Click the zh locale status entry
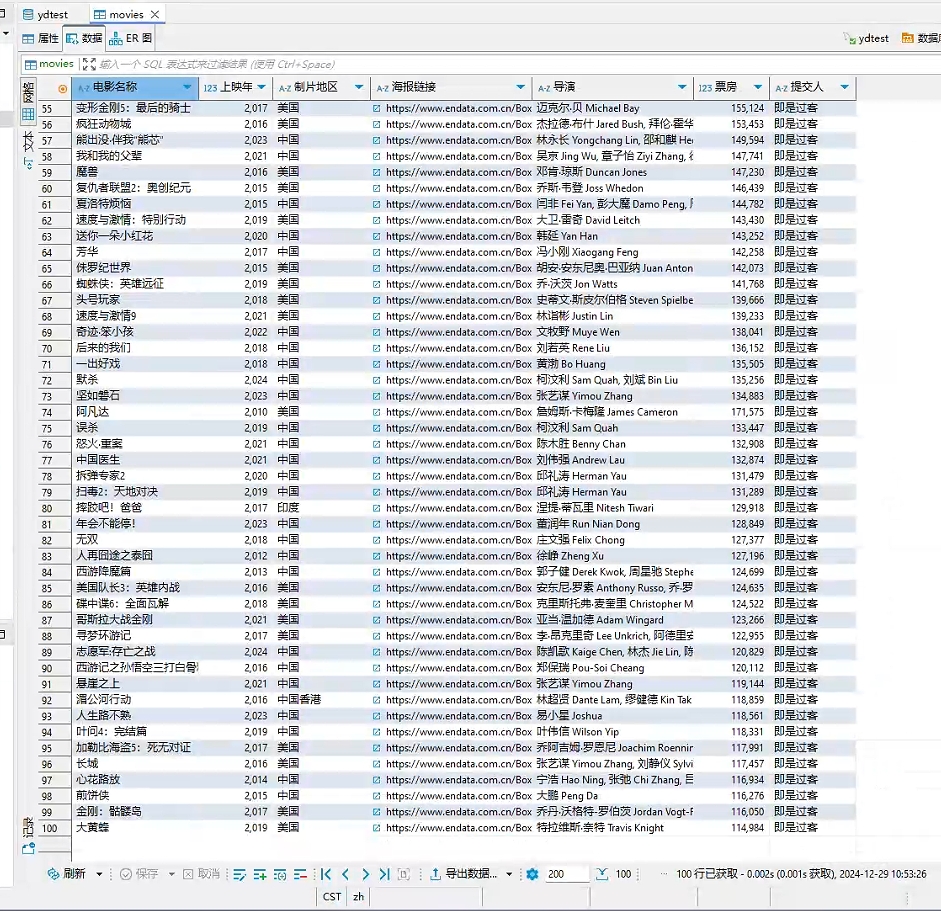 [358, 897]
